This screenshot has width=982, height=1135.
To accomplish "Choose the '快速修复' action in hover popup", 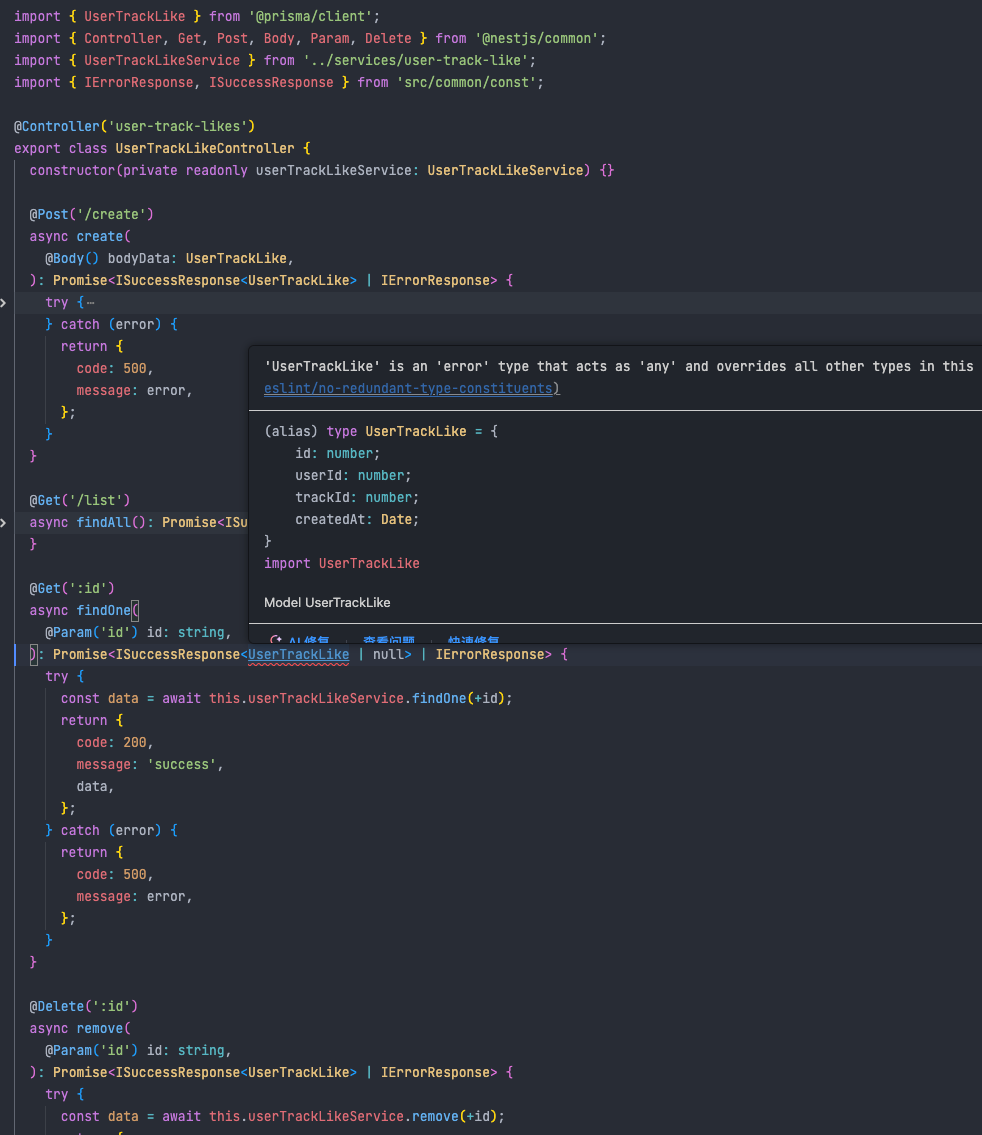I will coord(473,640).
